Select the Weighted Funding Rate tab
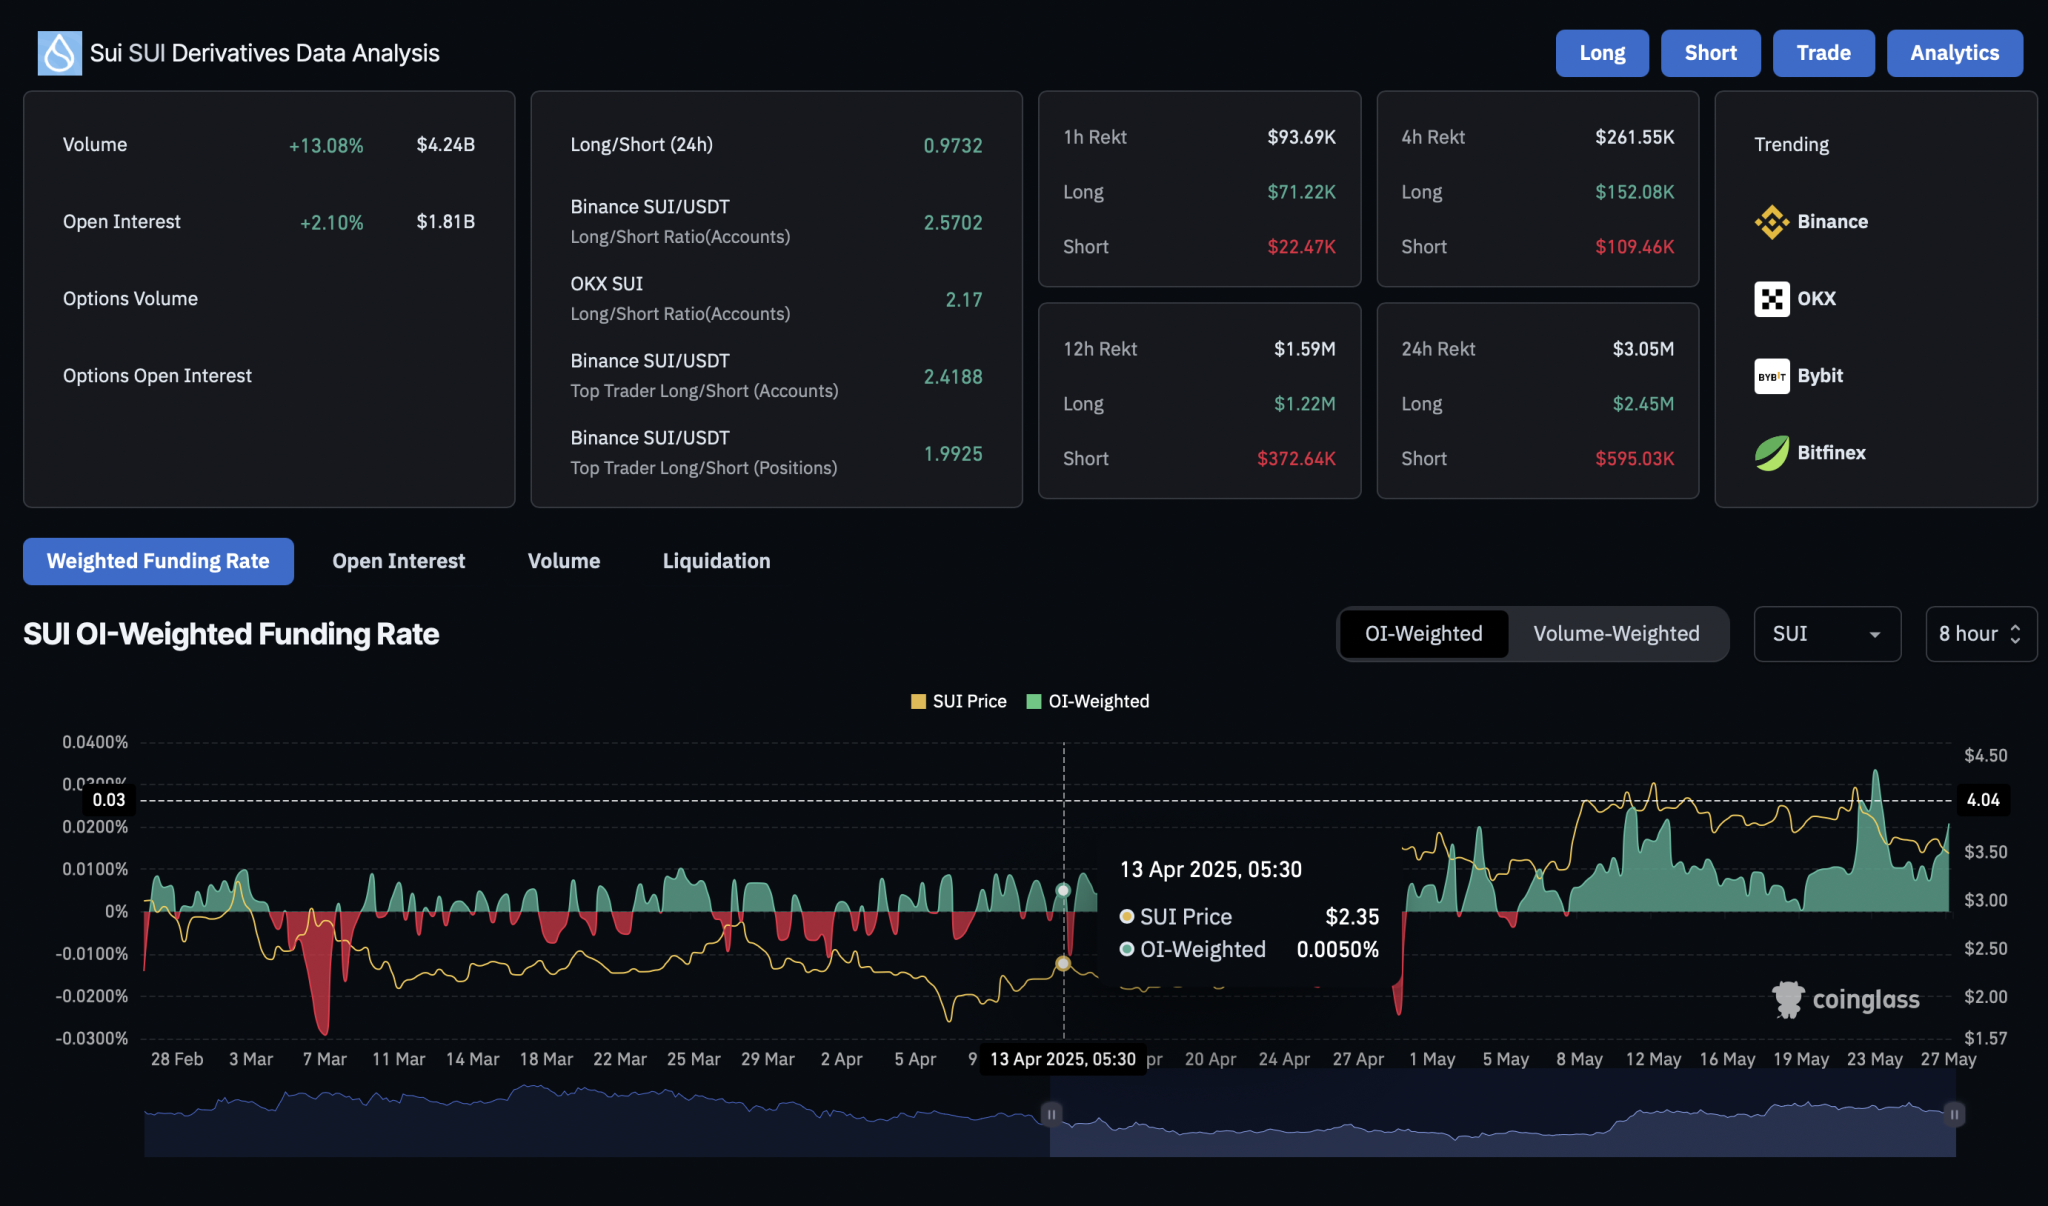Screen dimensions: 2048x1206 (158, 561)
